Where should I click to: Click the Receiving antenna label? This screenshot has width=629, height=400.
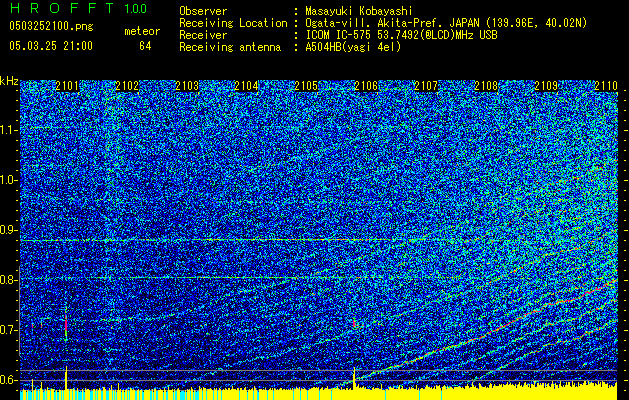230,47
